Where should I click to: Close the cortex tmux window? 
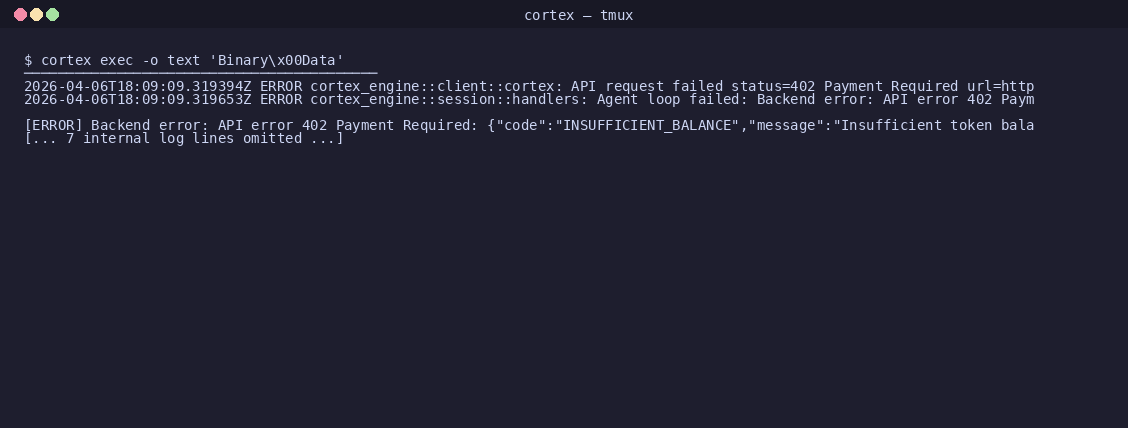(x=20, y=14)
